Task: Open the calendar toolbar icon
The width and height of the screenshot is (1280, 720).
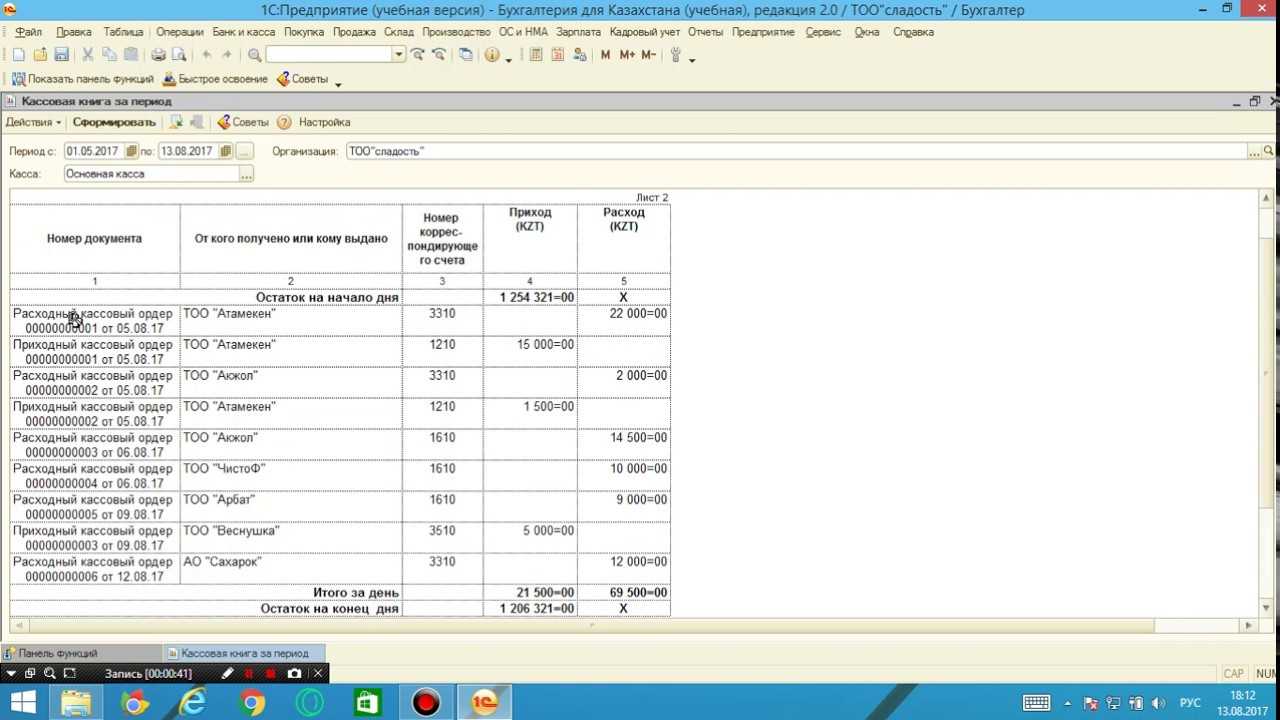Action: 556,55
